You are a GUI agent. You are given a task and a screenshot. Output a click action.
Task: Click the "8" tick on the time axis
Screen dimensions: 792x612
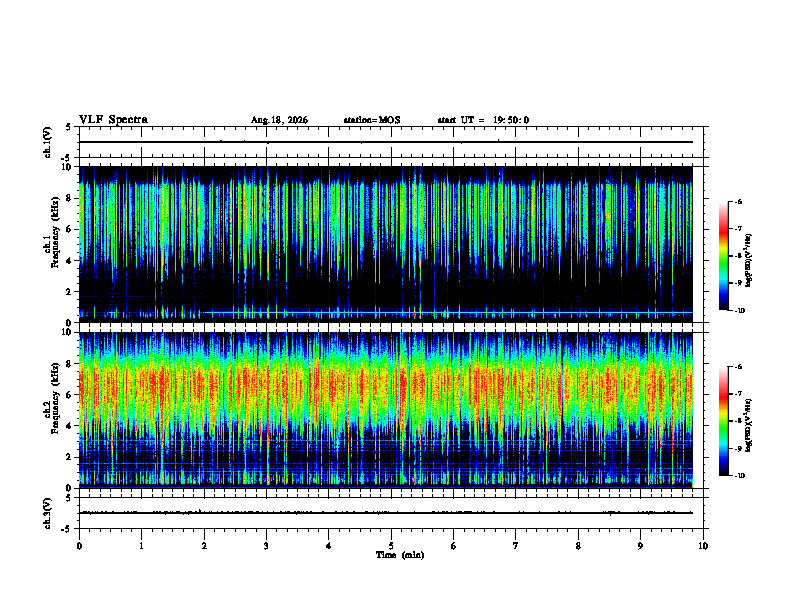(578, 546)
